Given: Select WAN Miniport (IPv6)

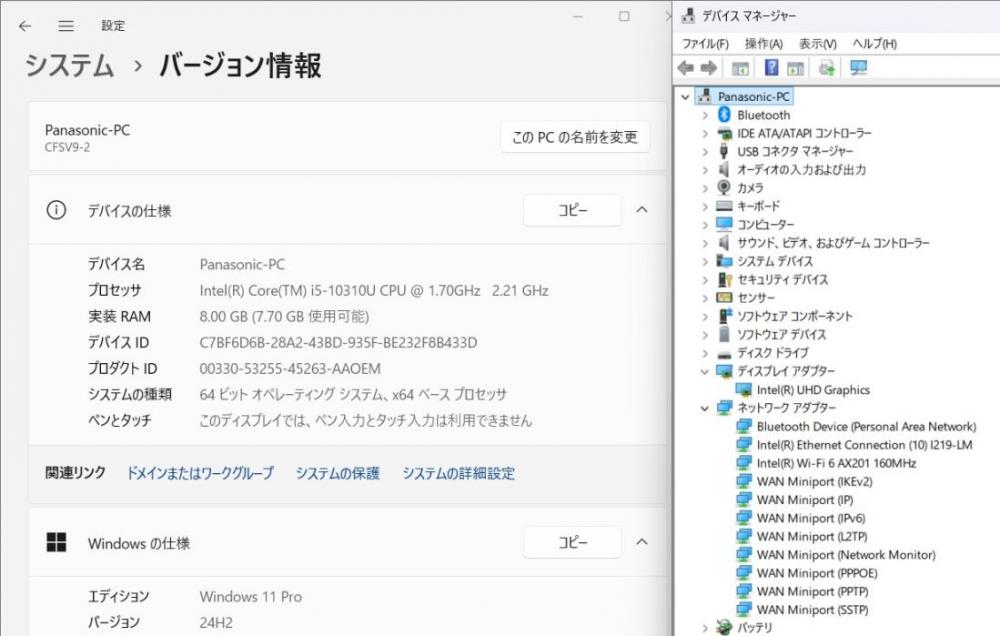Looking at the screenshot, I should point(811,518).
